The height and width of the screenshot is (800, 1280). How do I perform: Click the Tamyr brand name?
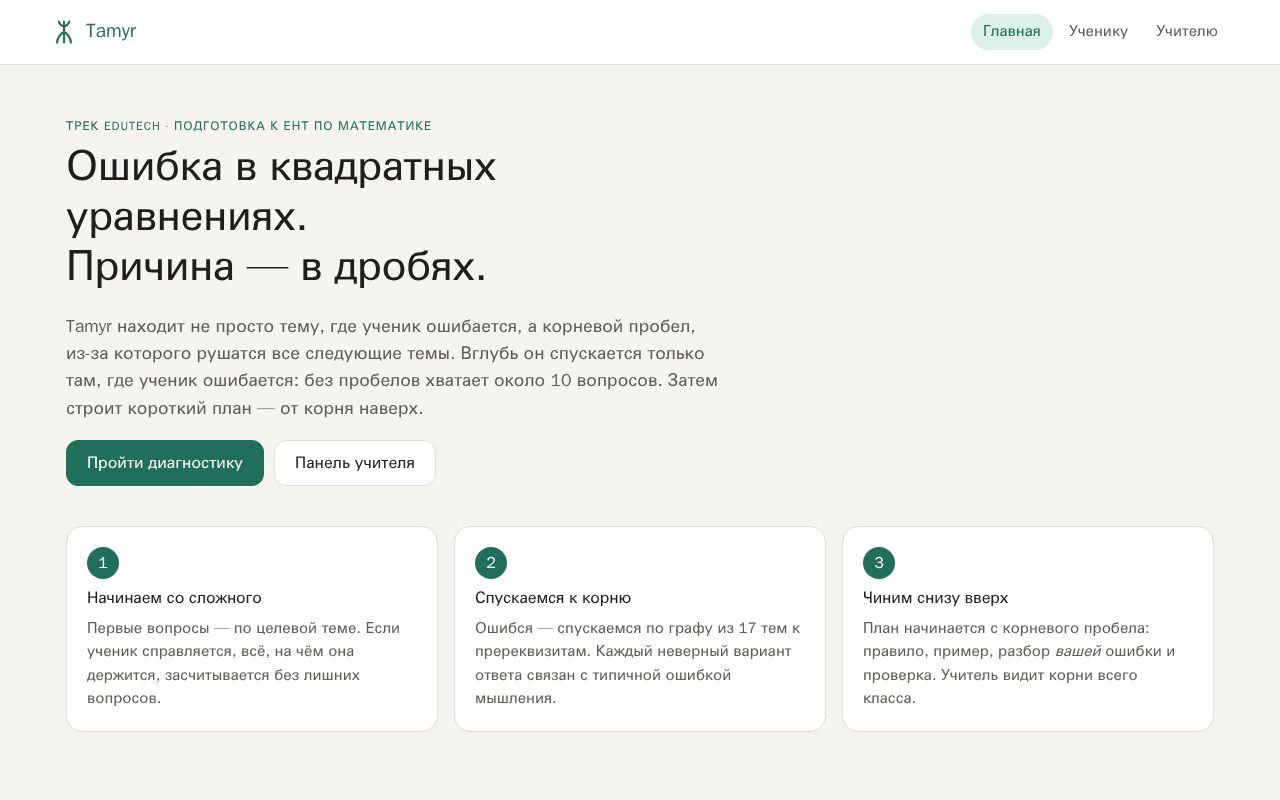pos(111,31)
